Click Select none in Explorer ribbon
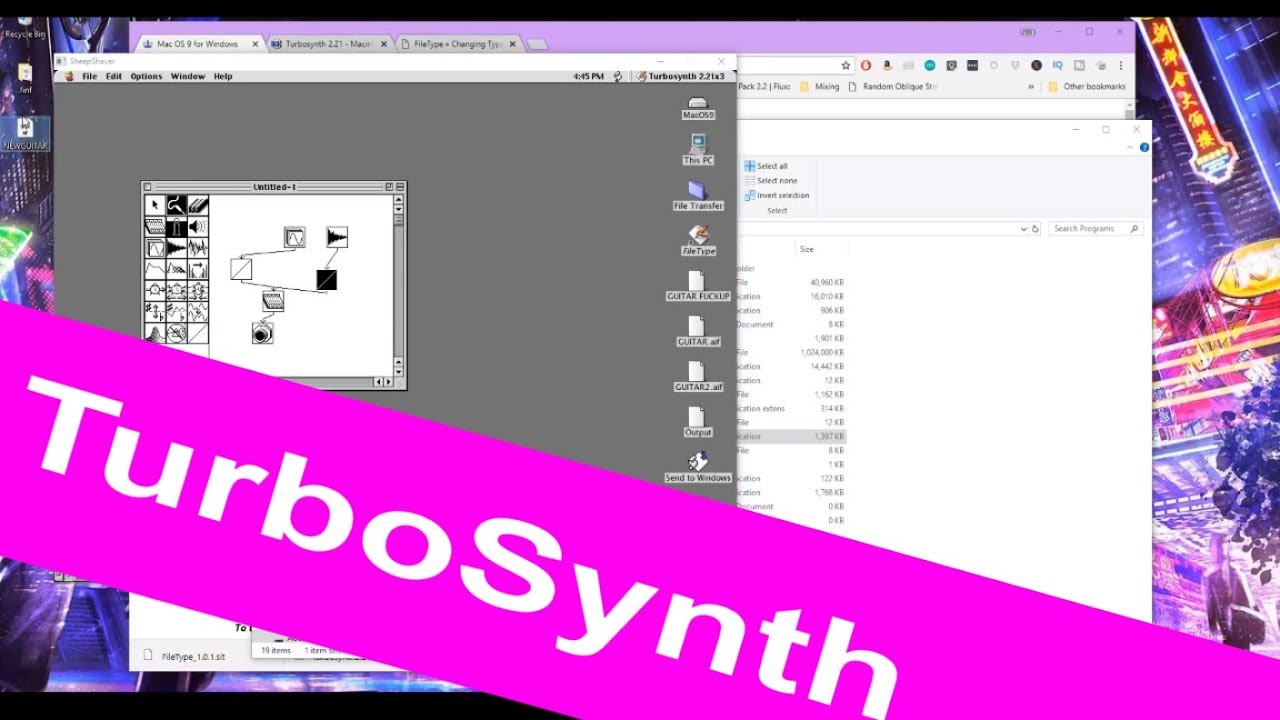This screenshot has width=1280, height=720. click(770, 181)
